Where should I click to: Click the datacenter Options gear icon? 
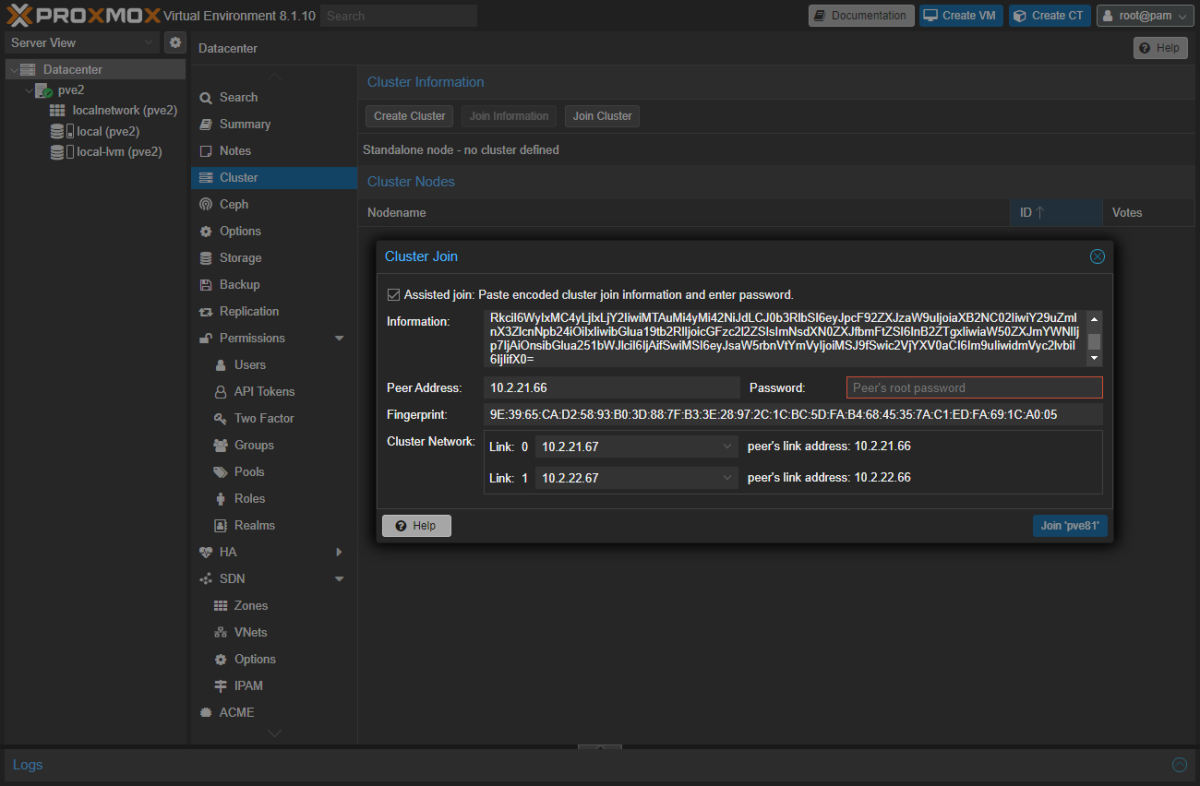coord(206,231)
